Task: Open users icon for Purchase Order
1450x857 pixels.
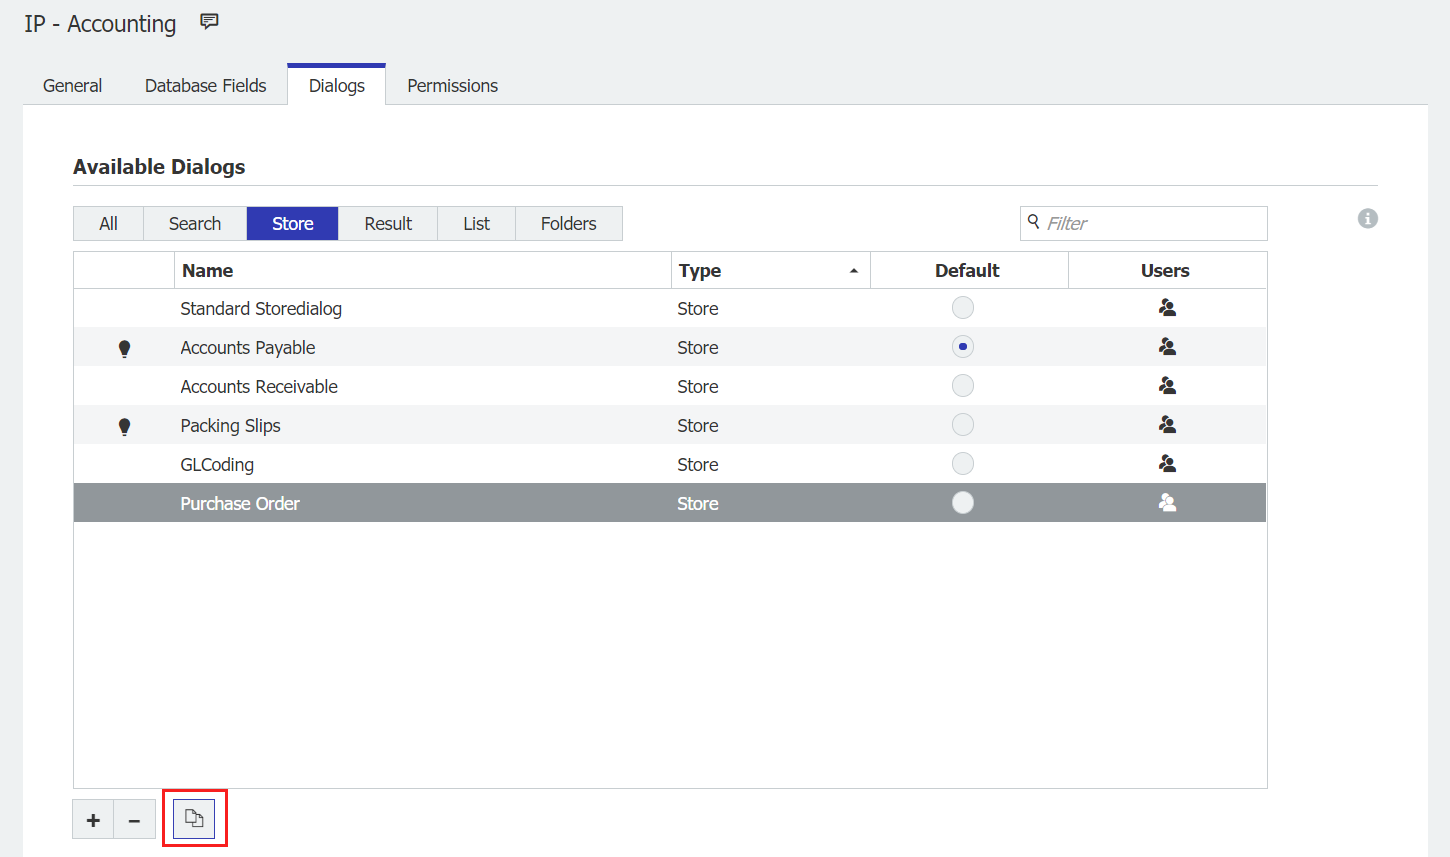Action: click(1166, 503)
